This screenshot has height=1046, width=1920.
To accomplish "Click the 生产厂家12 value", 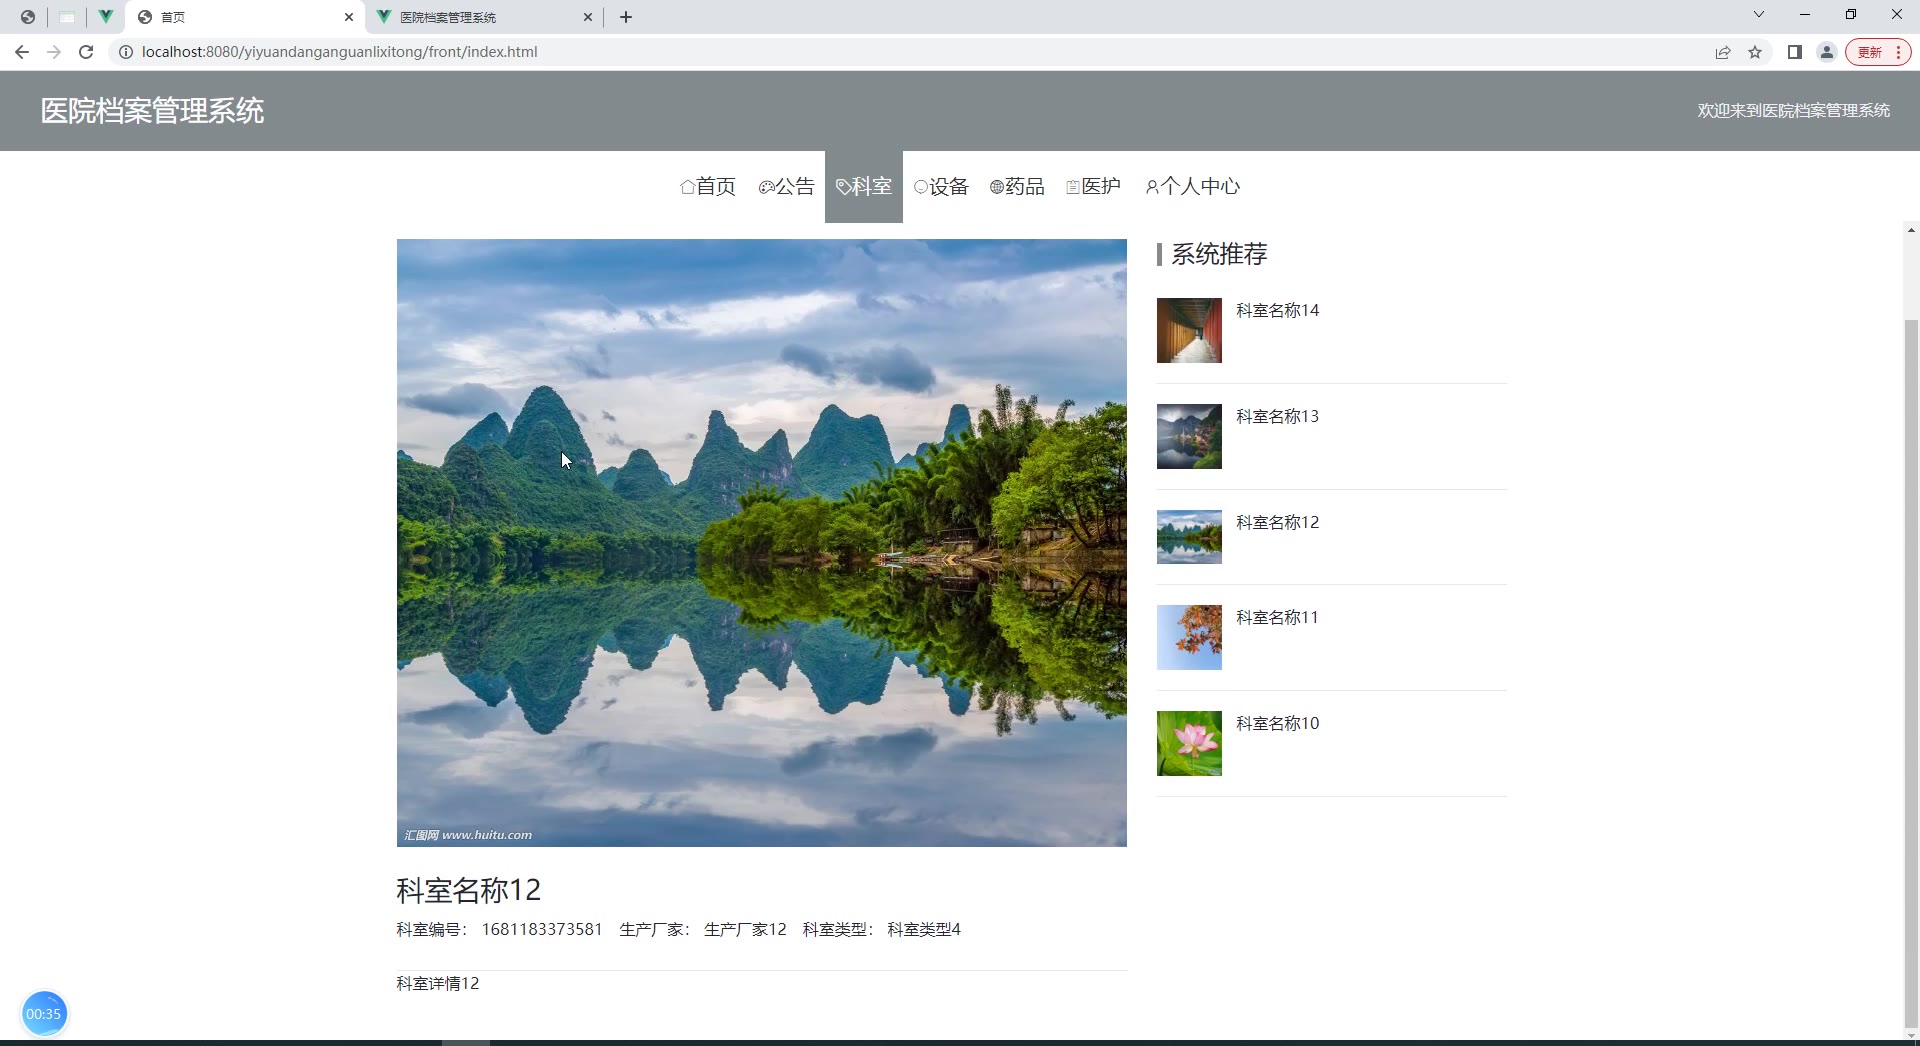I will [x=745, y=929].
